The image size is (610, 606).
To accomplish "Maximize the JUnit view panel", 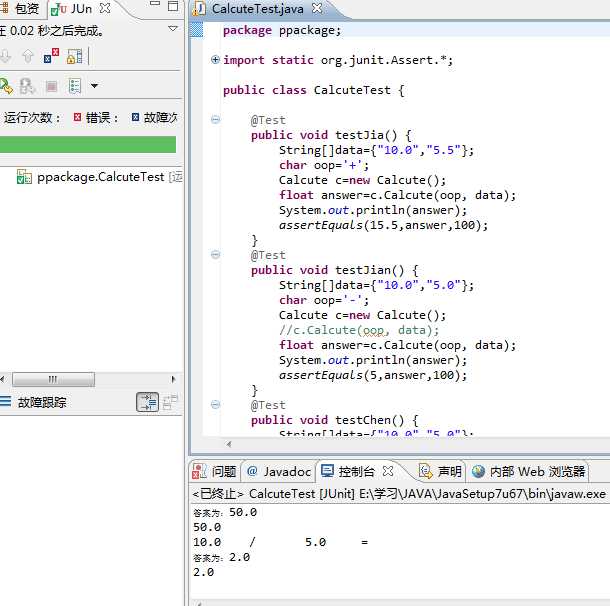I will (x=173, y=6).
